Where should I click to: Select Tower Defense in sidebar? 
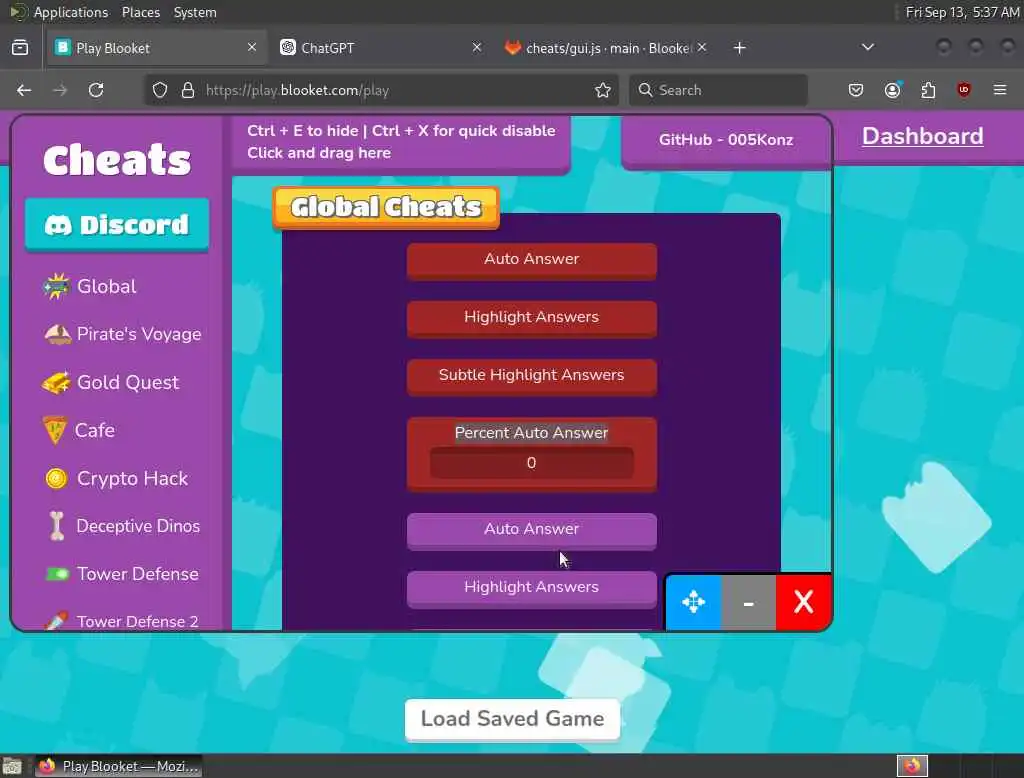[121, 574]
